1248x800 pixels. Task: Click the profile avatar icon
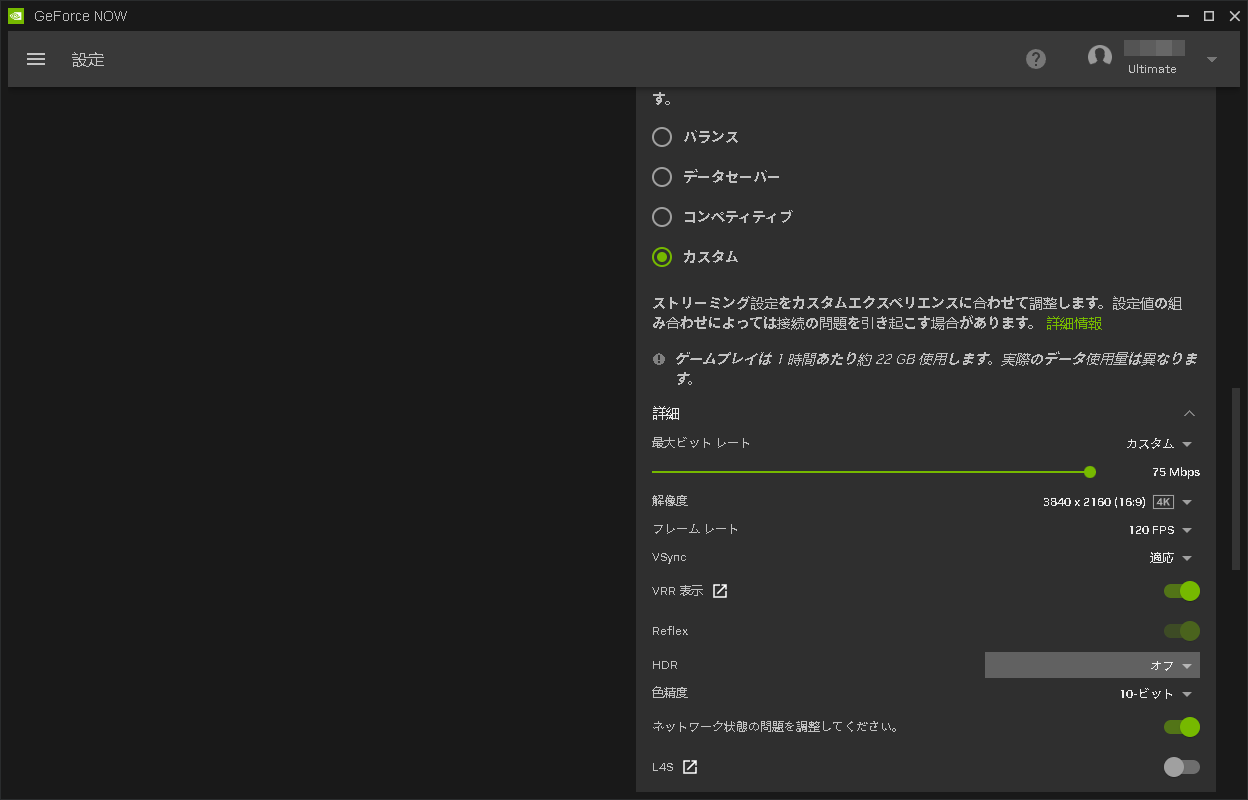(x=1099, y=57)
